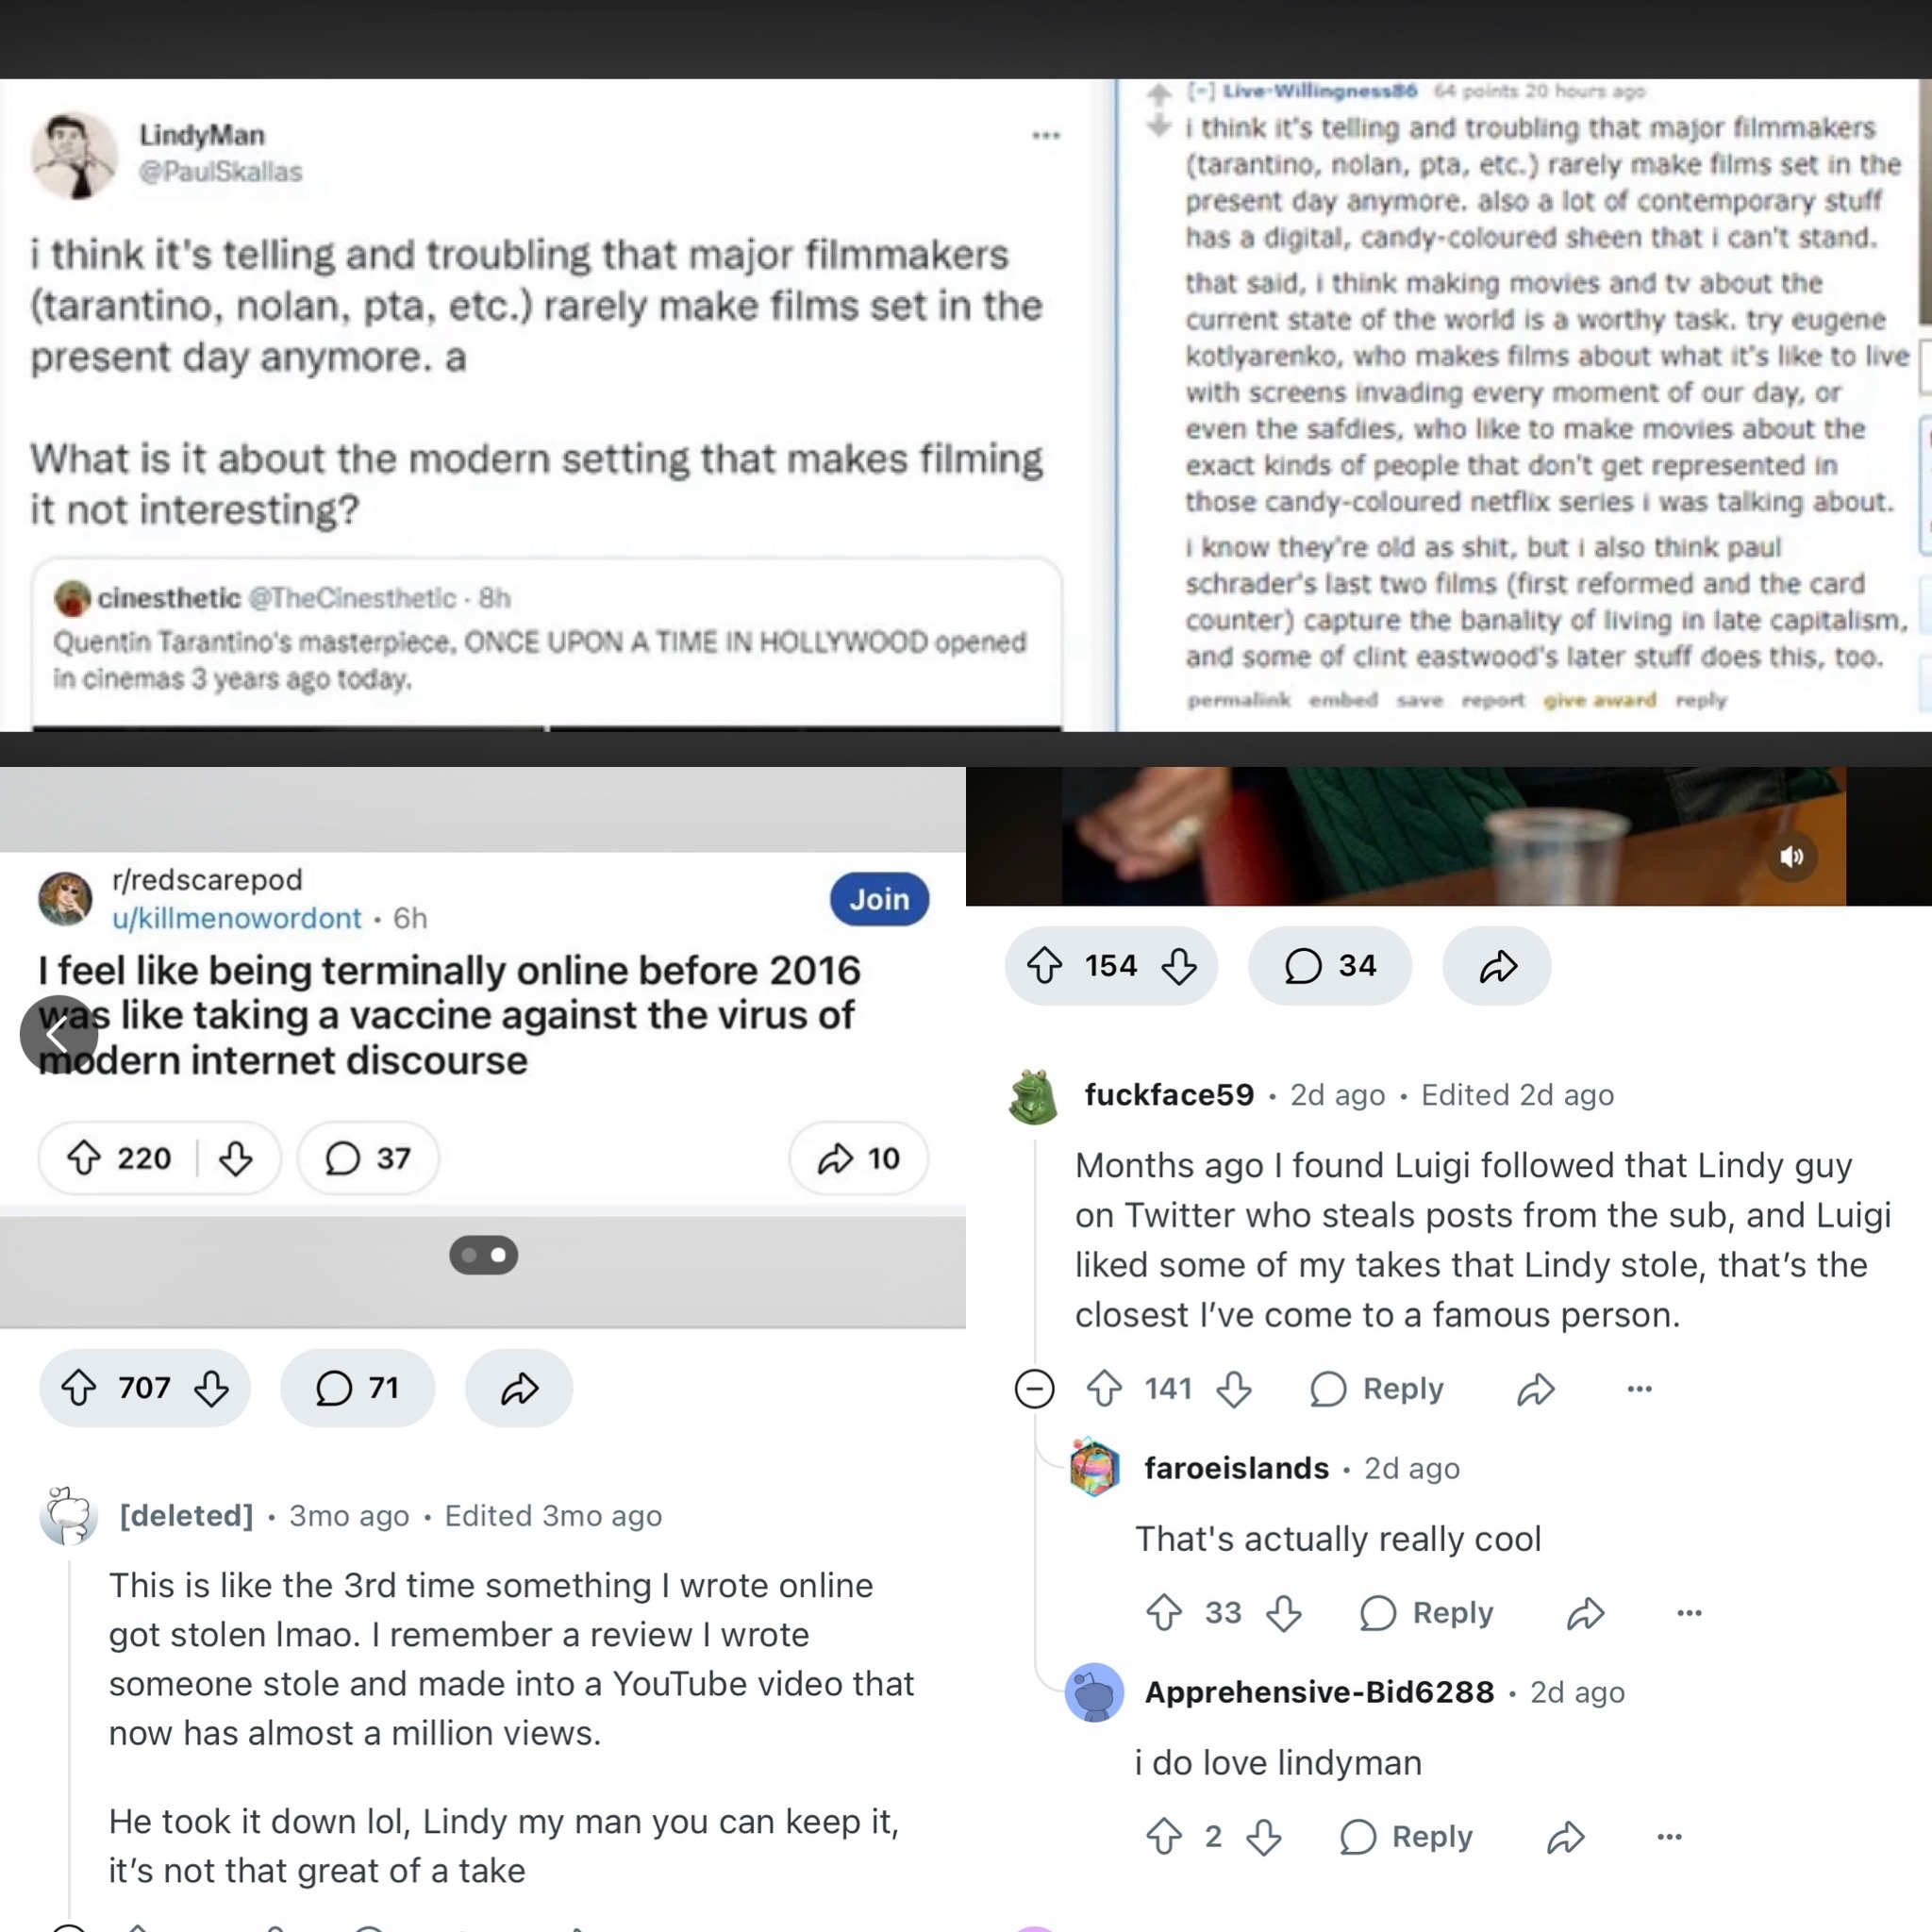The image size is (1932, 1932).
Task: Click permalink under the old Reddit comment
Action: (1238, 699)
